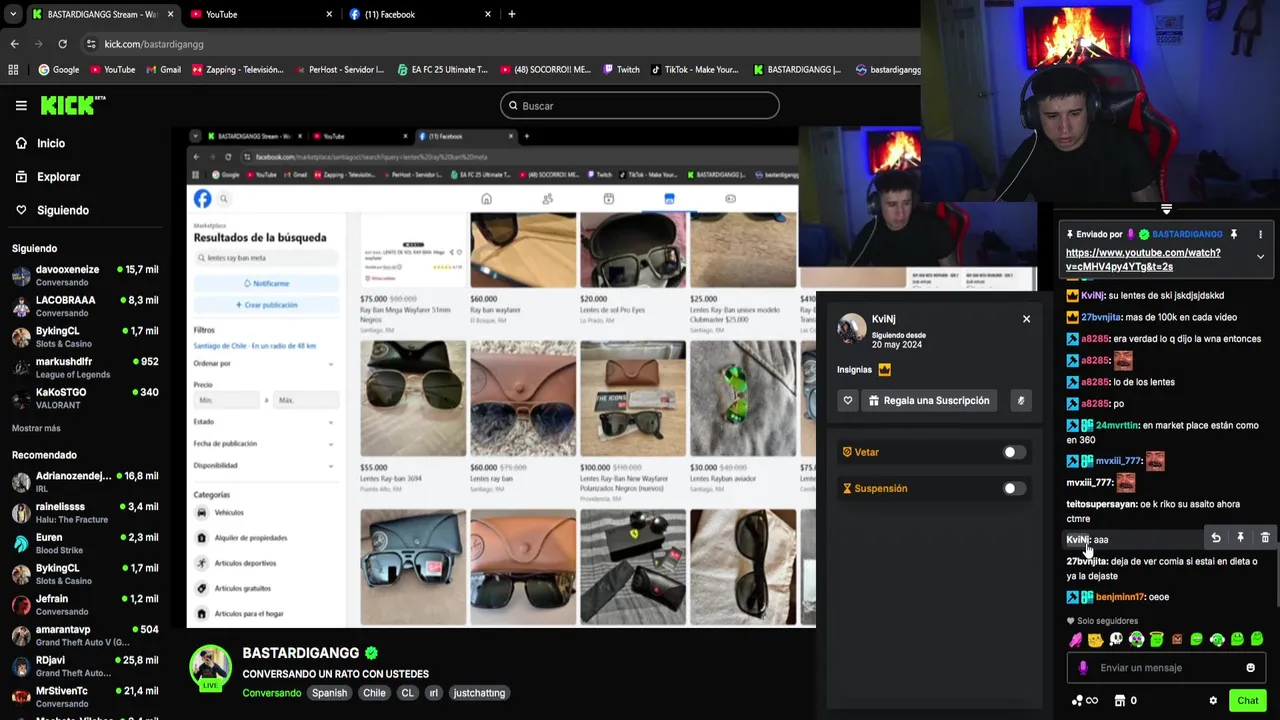Reload the Kick page
1280x720 pixels.
[x=62, y=44]
